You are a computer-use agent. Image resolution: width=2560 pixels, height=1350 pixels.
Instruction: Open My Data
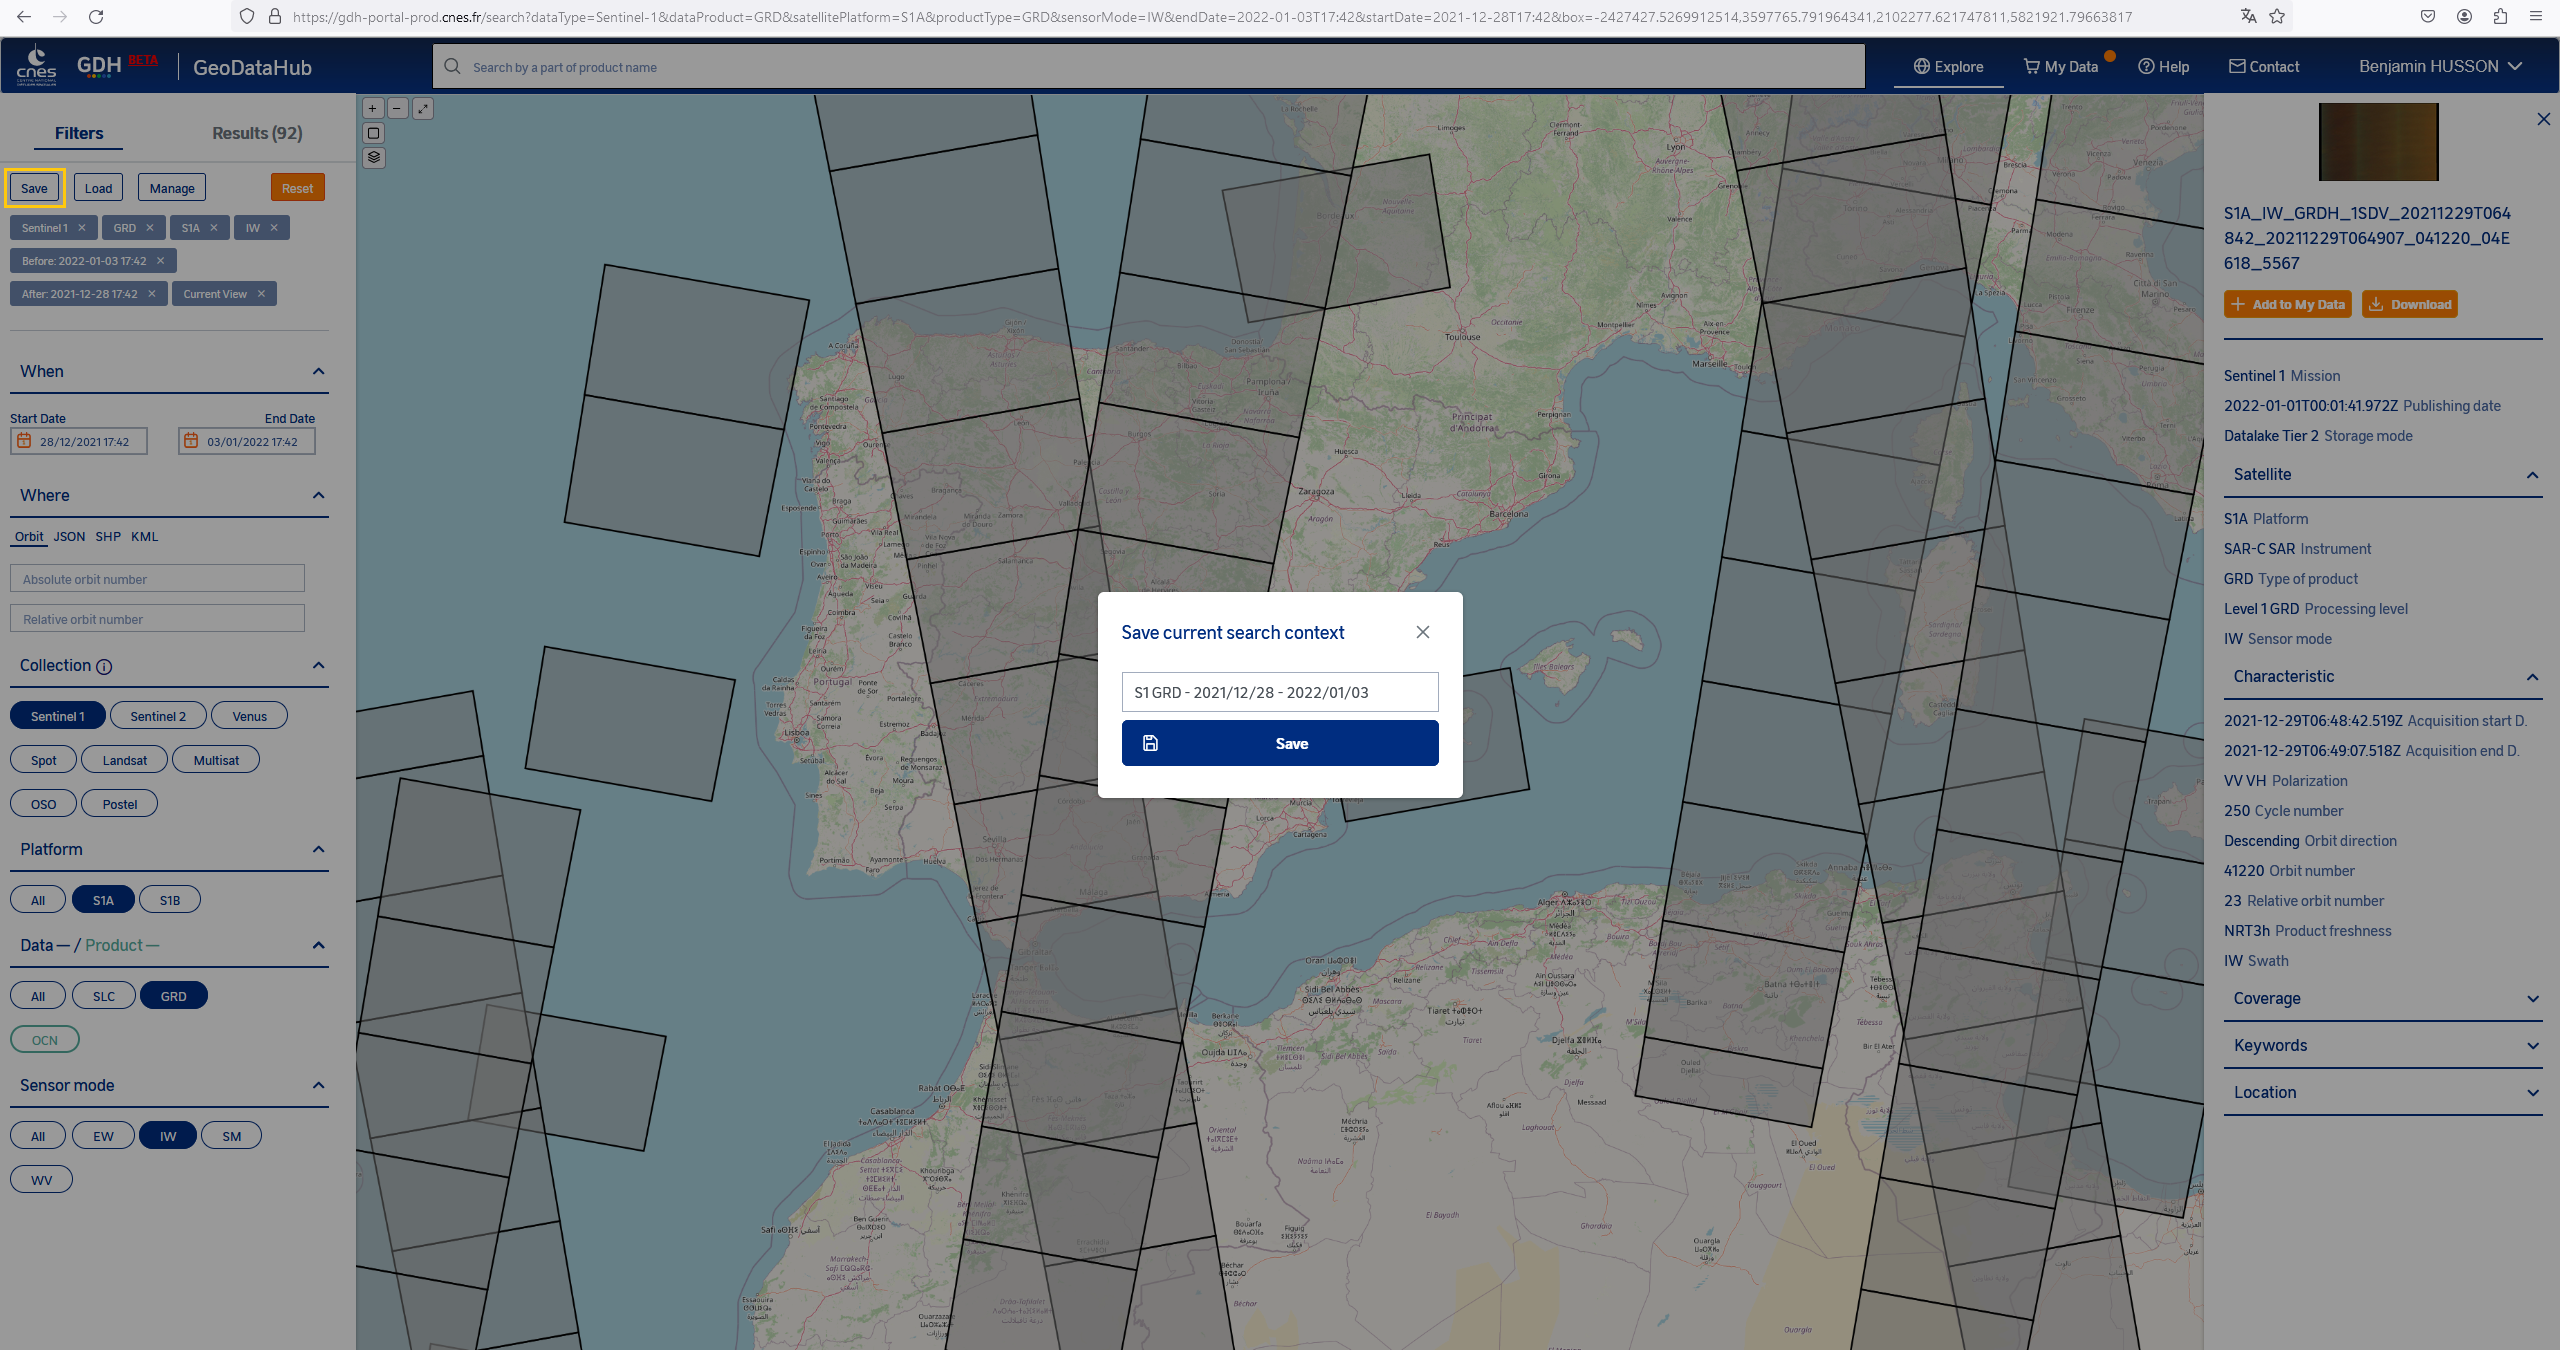coord(2061,66)
